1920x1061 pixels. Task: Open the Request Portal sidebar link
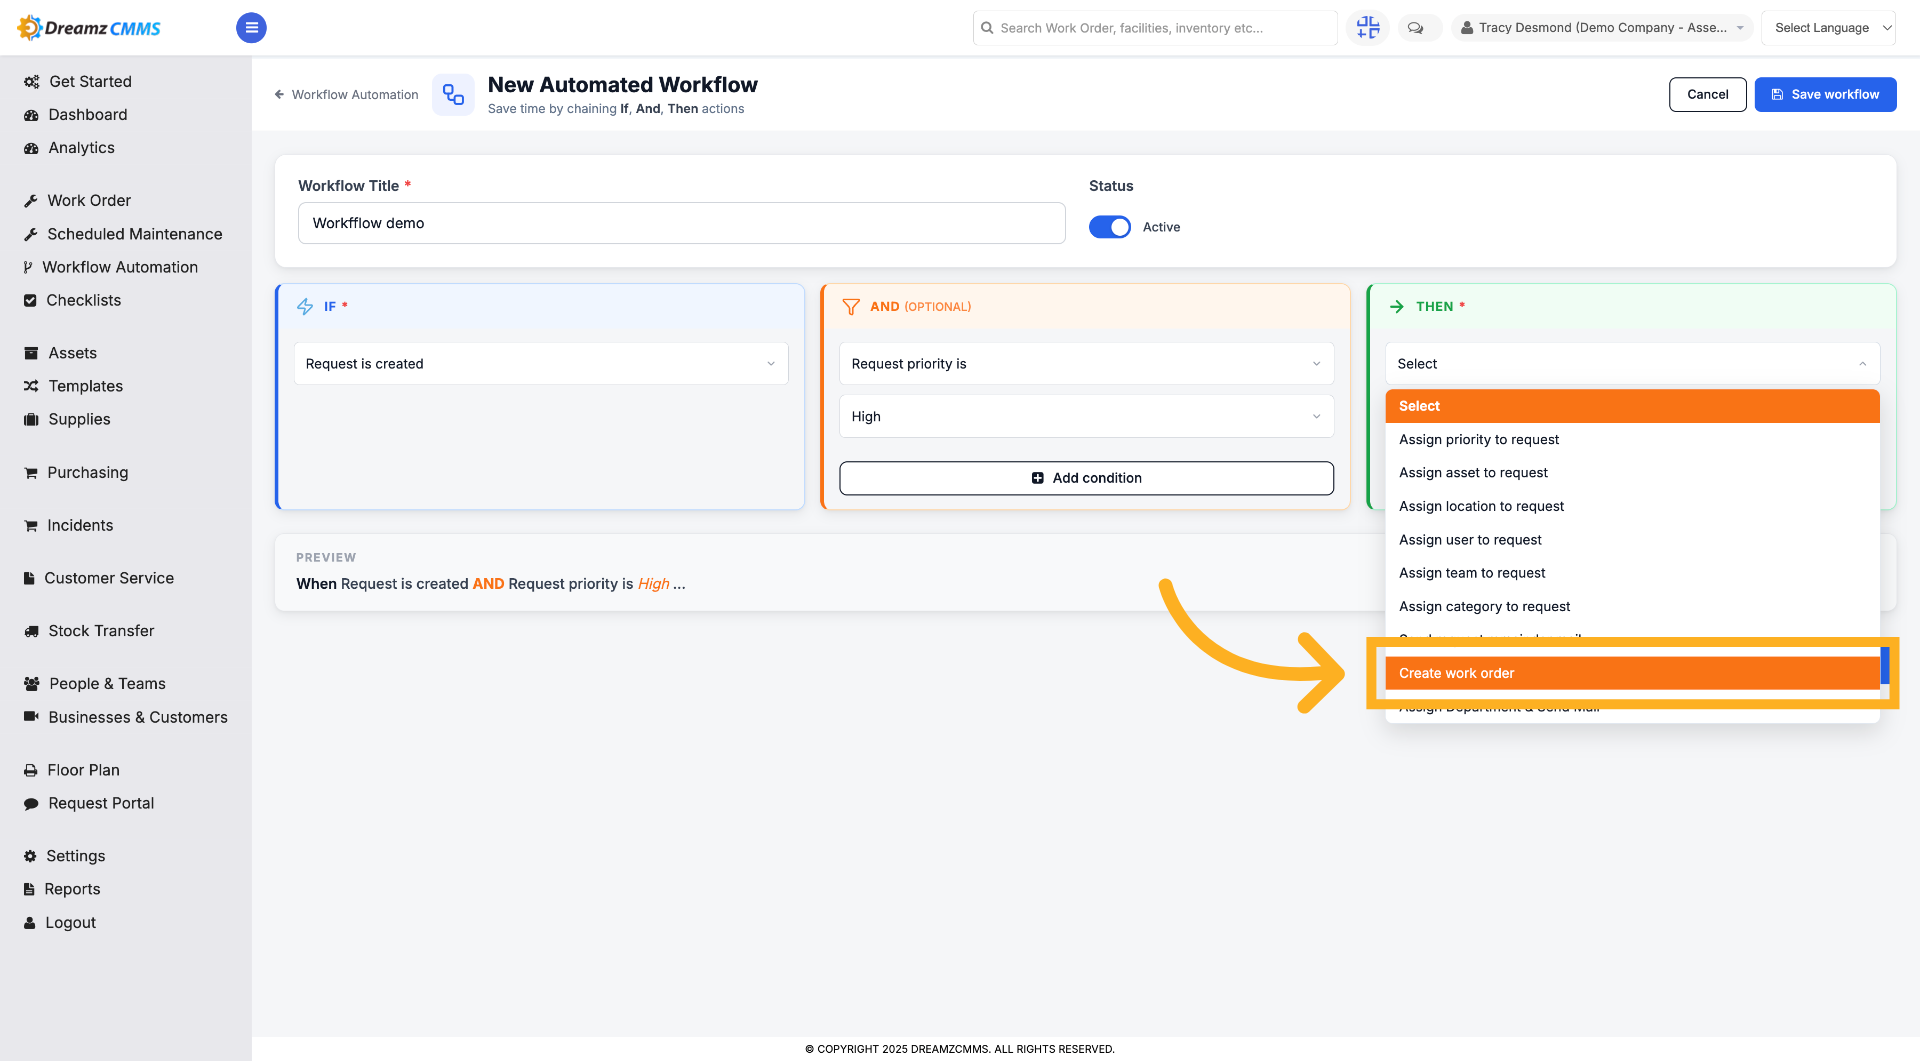[101, 804]
